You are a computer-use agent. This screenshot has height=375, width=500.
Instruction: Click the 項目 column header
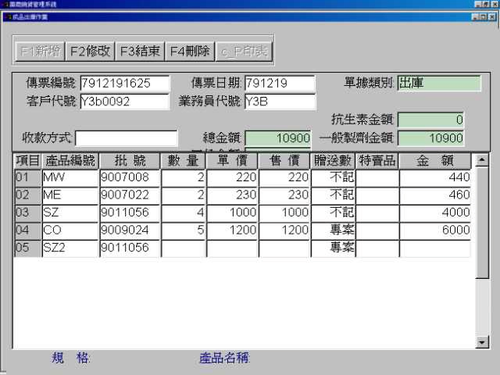pyautogui.click(x=28, y=161)
